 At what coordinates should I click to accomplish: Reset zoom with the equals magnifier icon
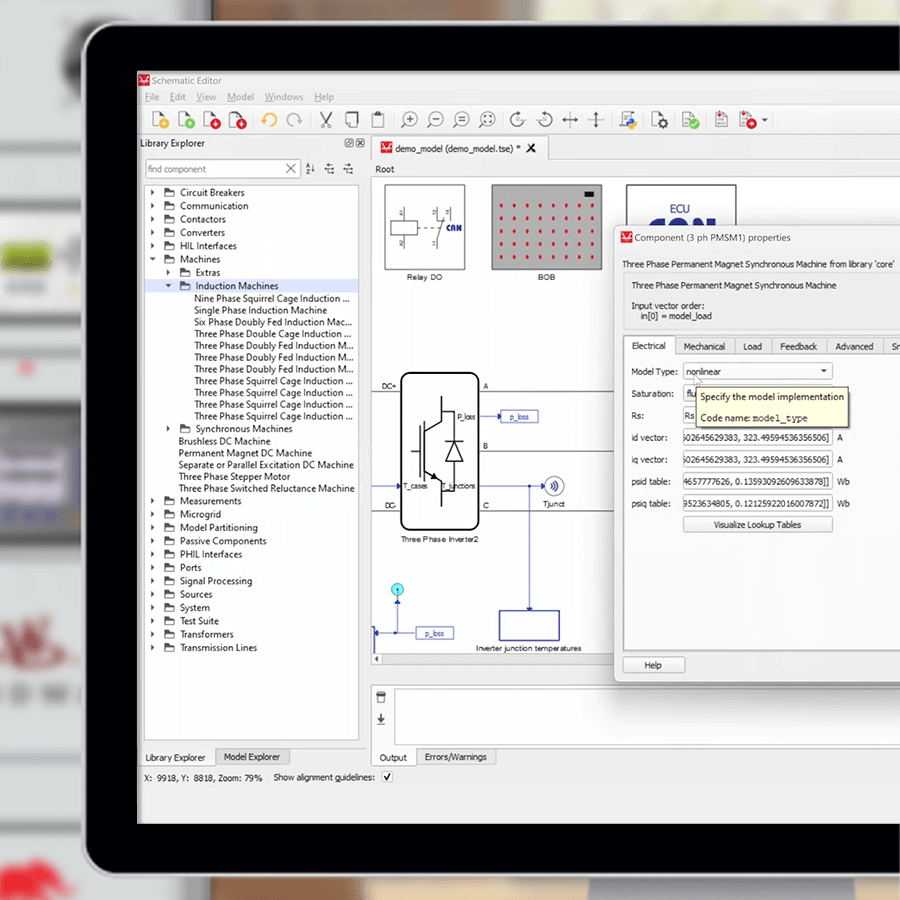461,120
